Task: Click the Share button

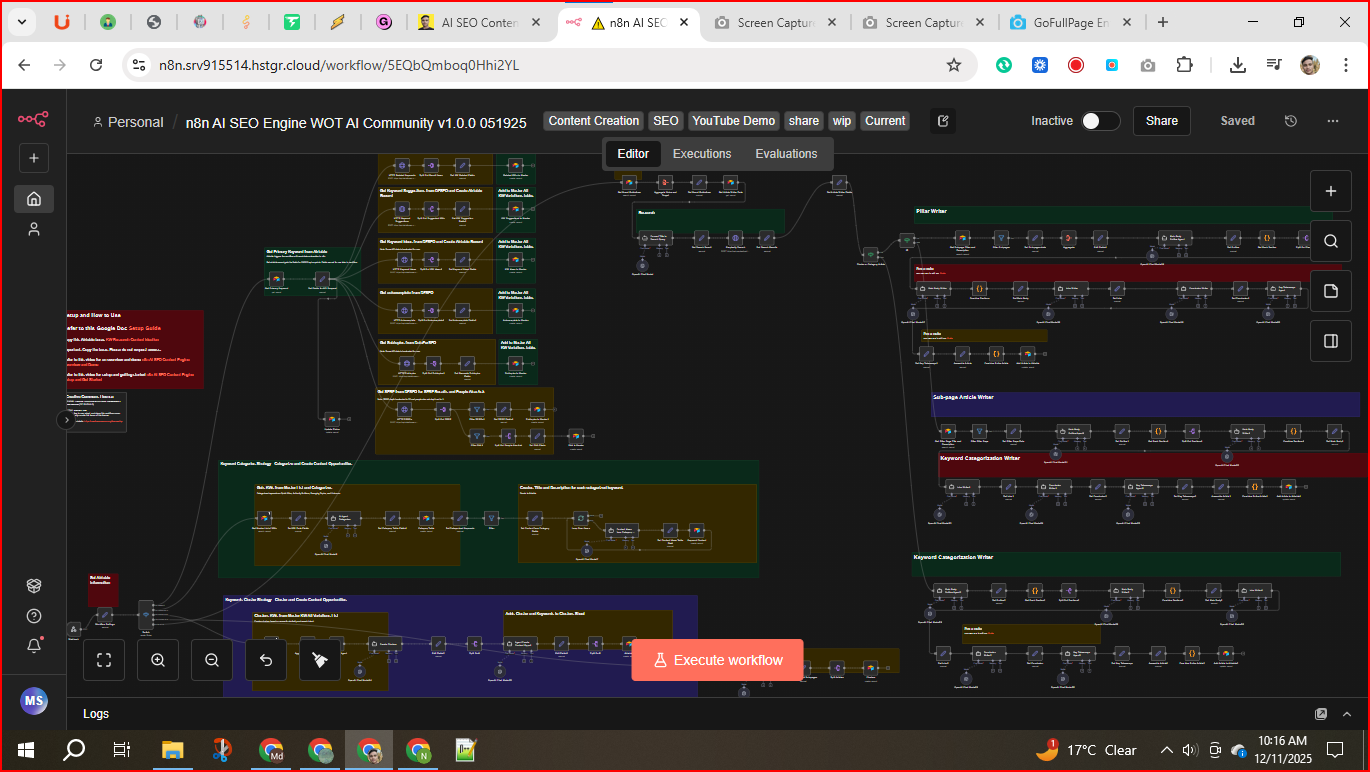Action: pyautogui.click(x=1162, y=121)
